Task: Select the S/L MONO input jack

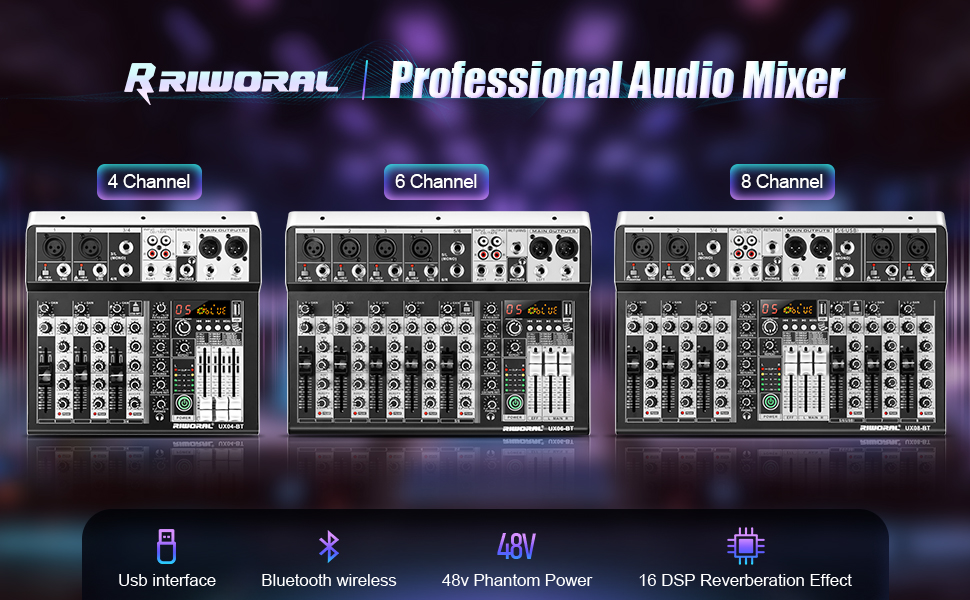Action: coord(458,249)
